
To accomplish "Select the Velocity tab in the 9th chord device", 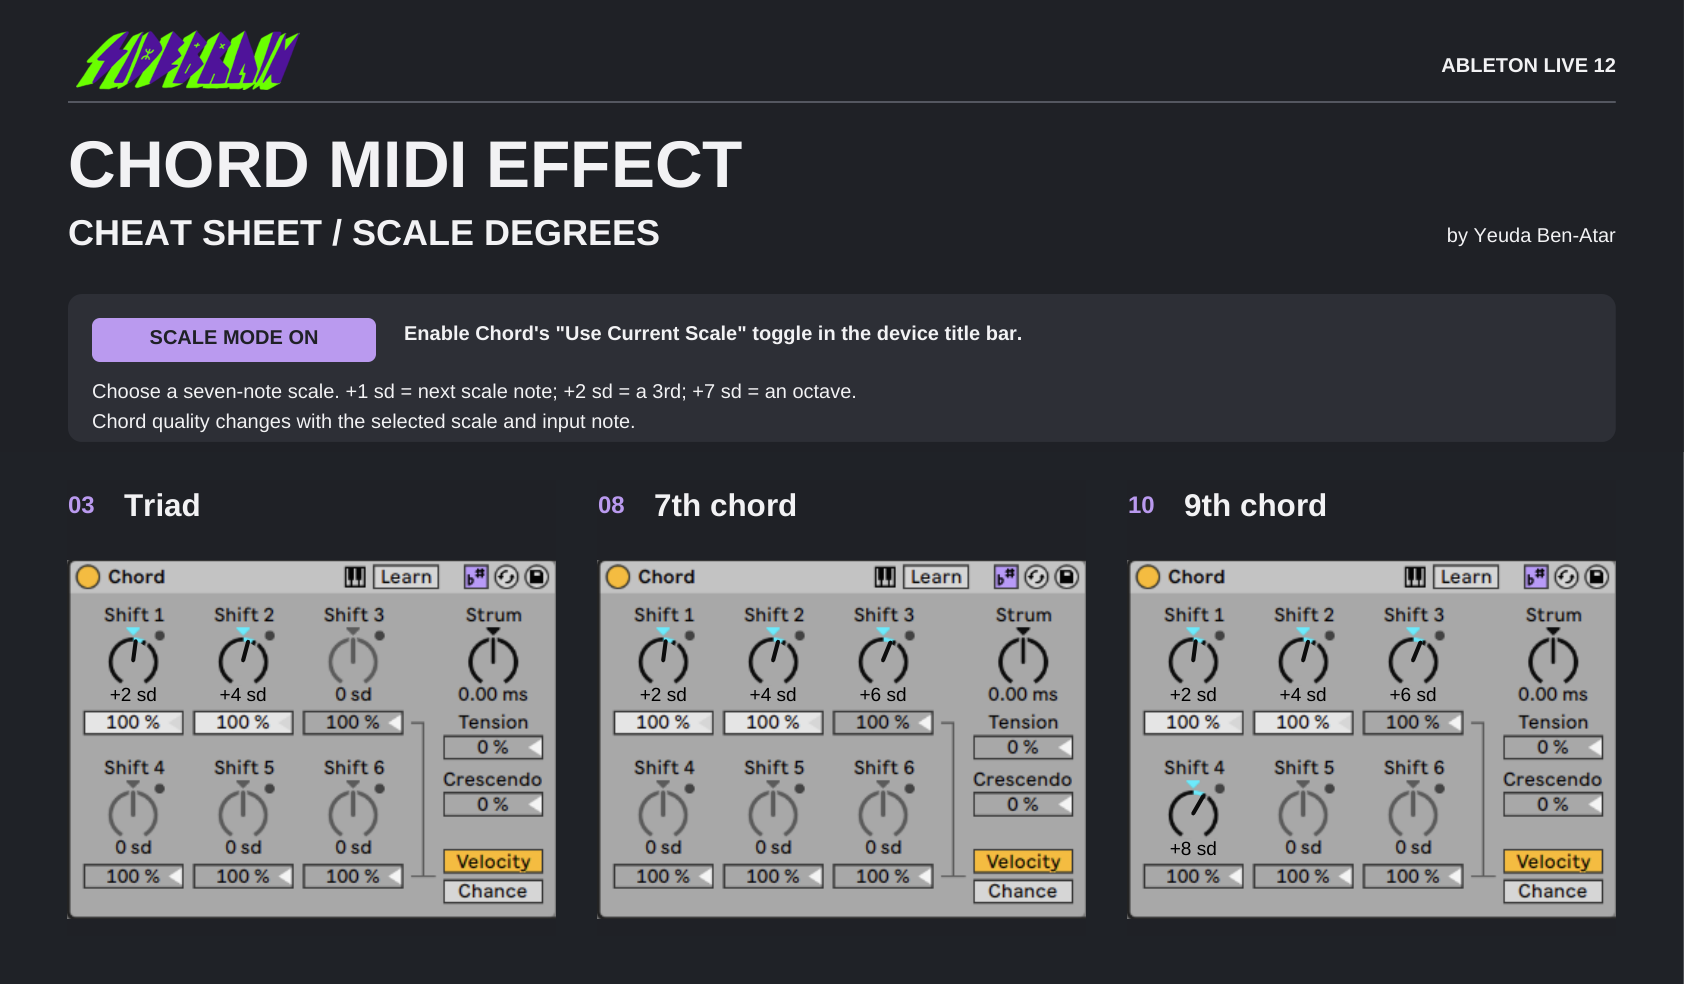I will (x=1553, y=861).
